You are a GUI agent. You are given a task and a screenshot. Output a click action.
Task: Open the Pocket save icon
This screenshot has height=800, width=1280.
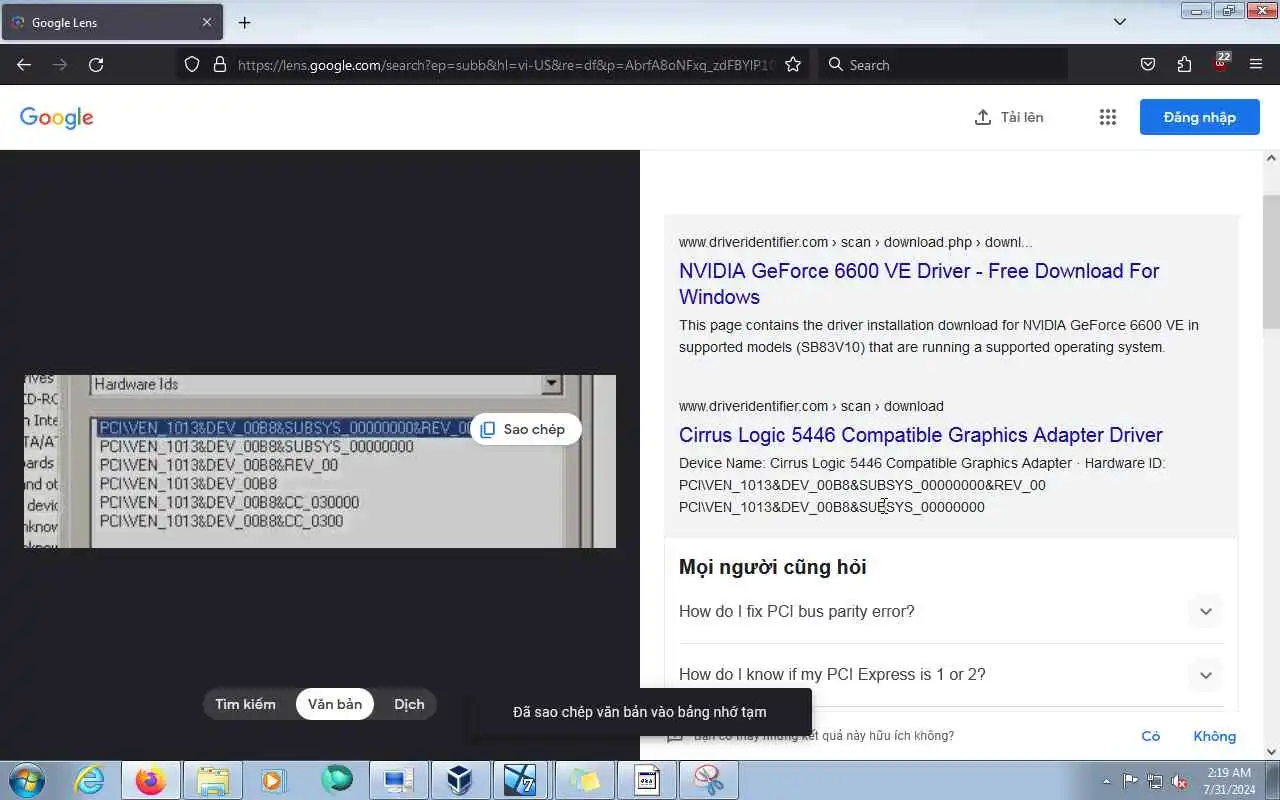[1148, 64]
